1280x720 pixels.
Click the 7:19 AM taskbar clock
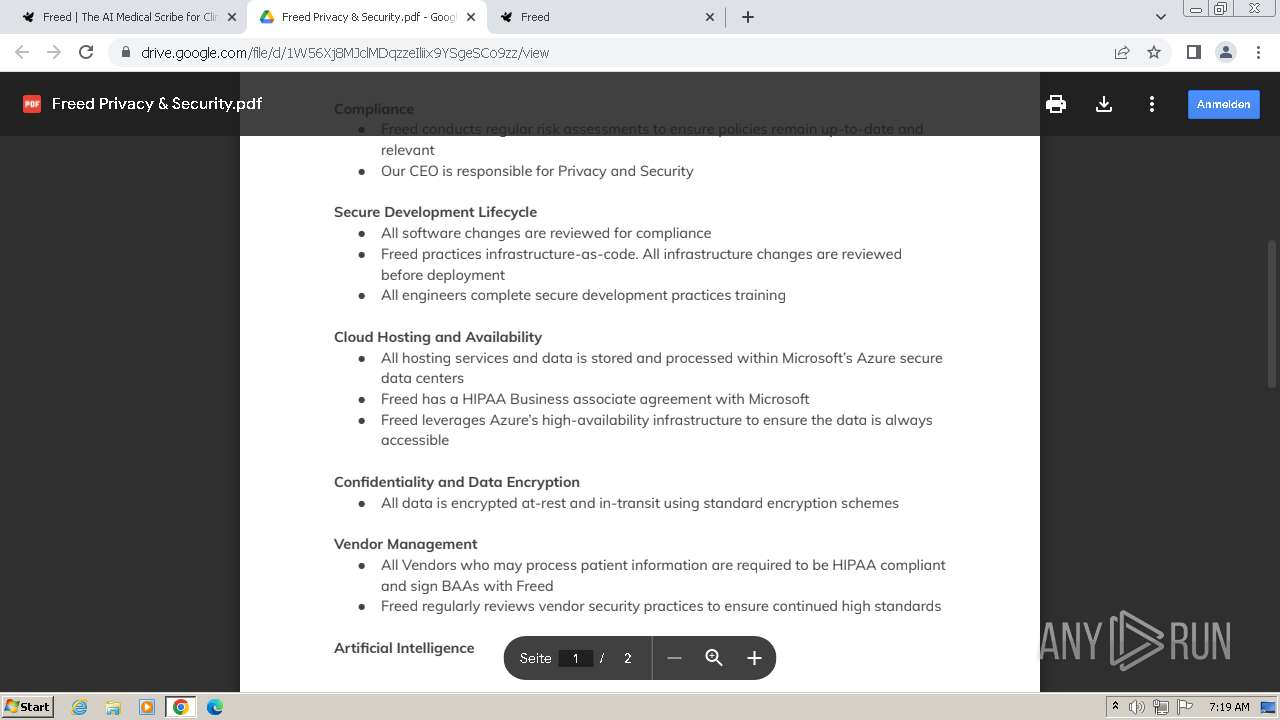tap(1229, 707)
